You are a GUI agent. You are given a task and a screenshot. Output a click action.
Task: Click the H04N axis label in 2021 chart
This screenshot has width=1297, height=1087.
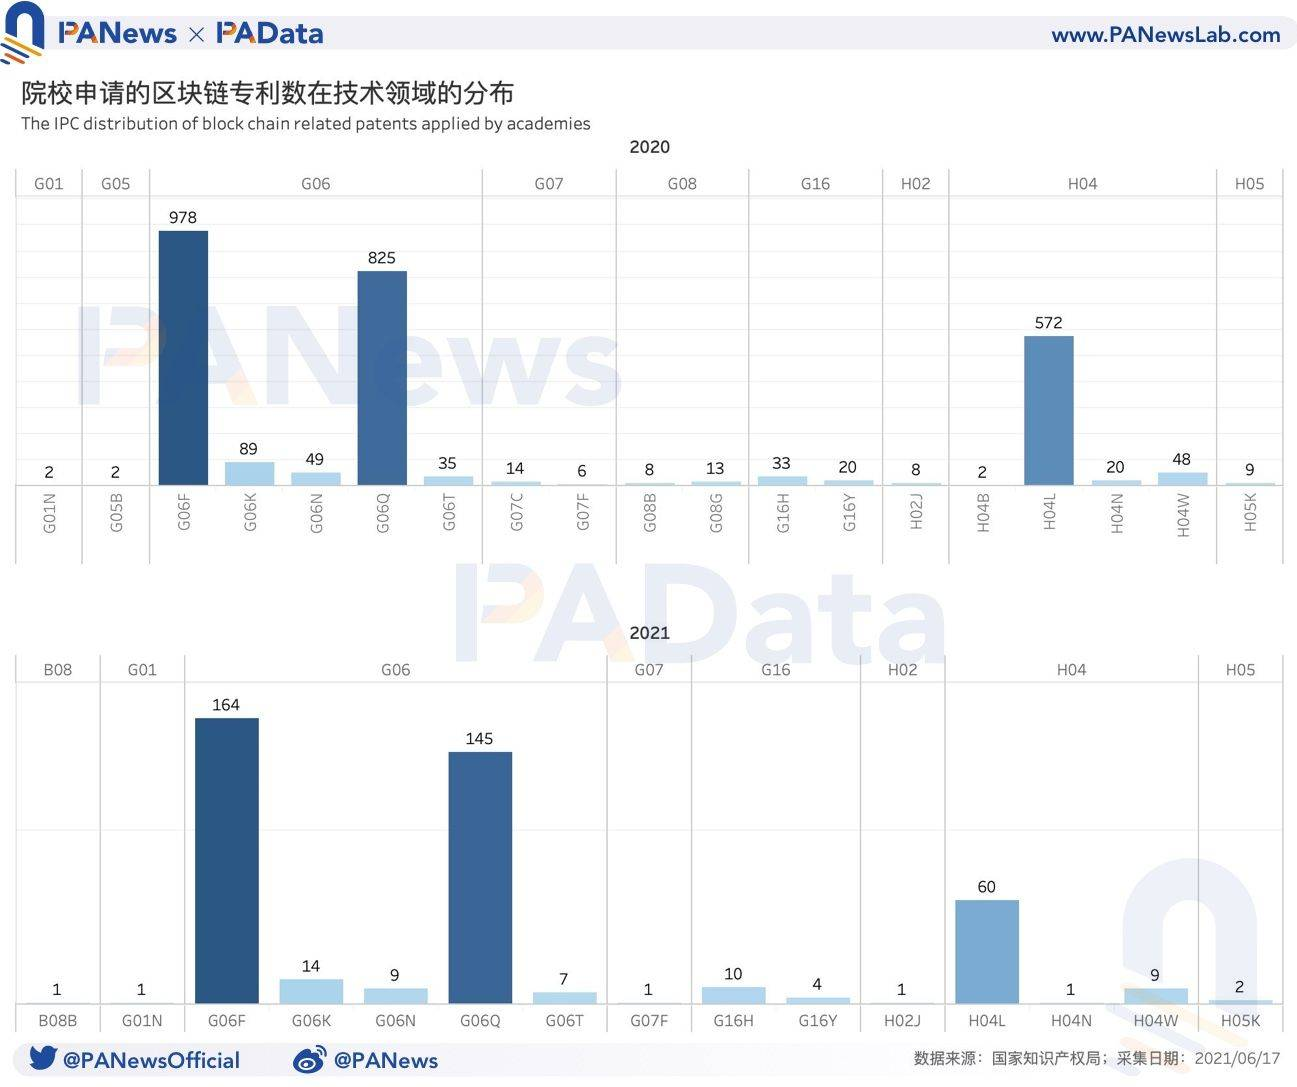pyautogui.click(x=1071, y=1020)
